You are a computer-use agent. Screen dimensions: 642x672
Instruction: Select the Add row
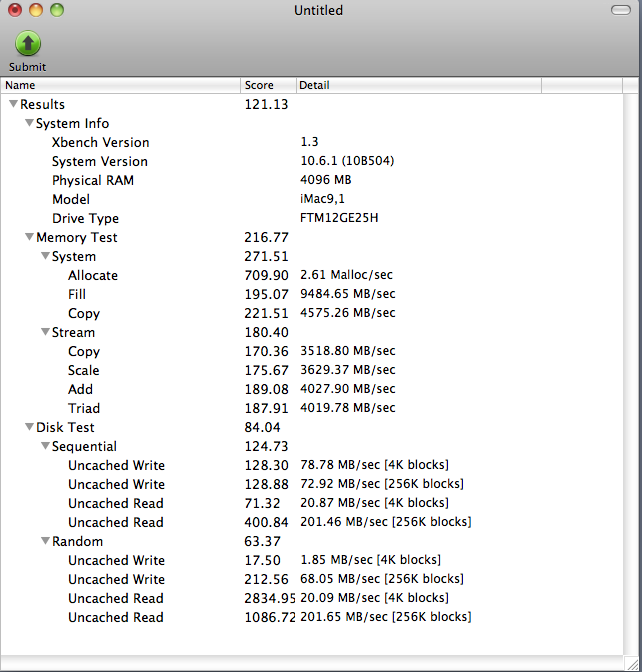tap(312, 389)
